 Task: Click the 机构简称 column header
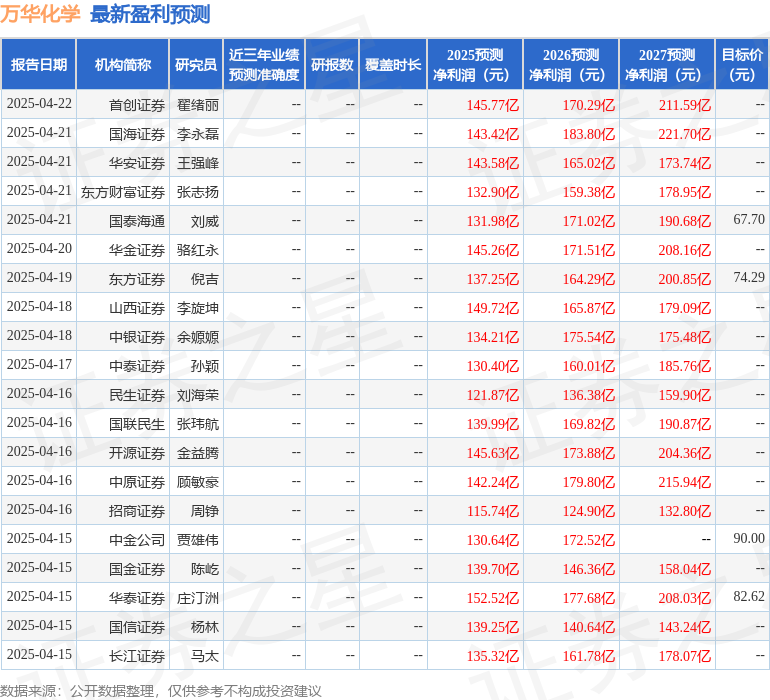(x=123, y=65)
